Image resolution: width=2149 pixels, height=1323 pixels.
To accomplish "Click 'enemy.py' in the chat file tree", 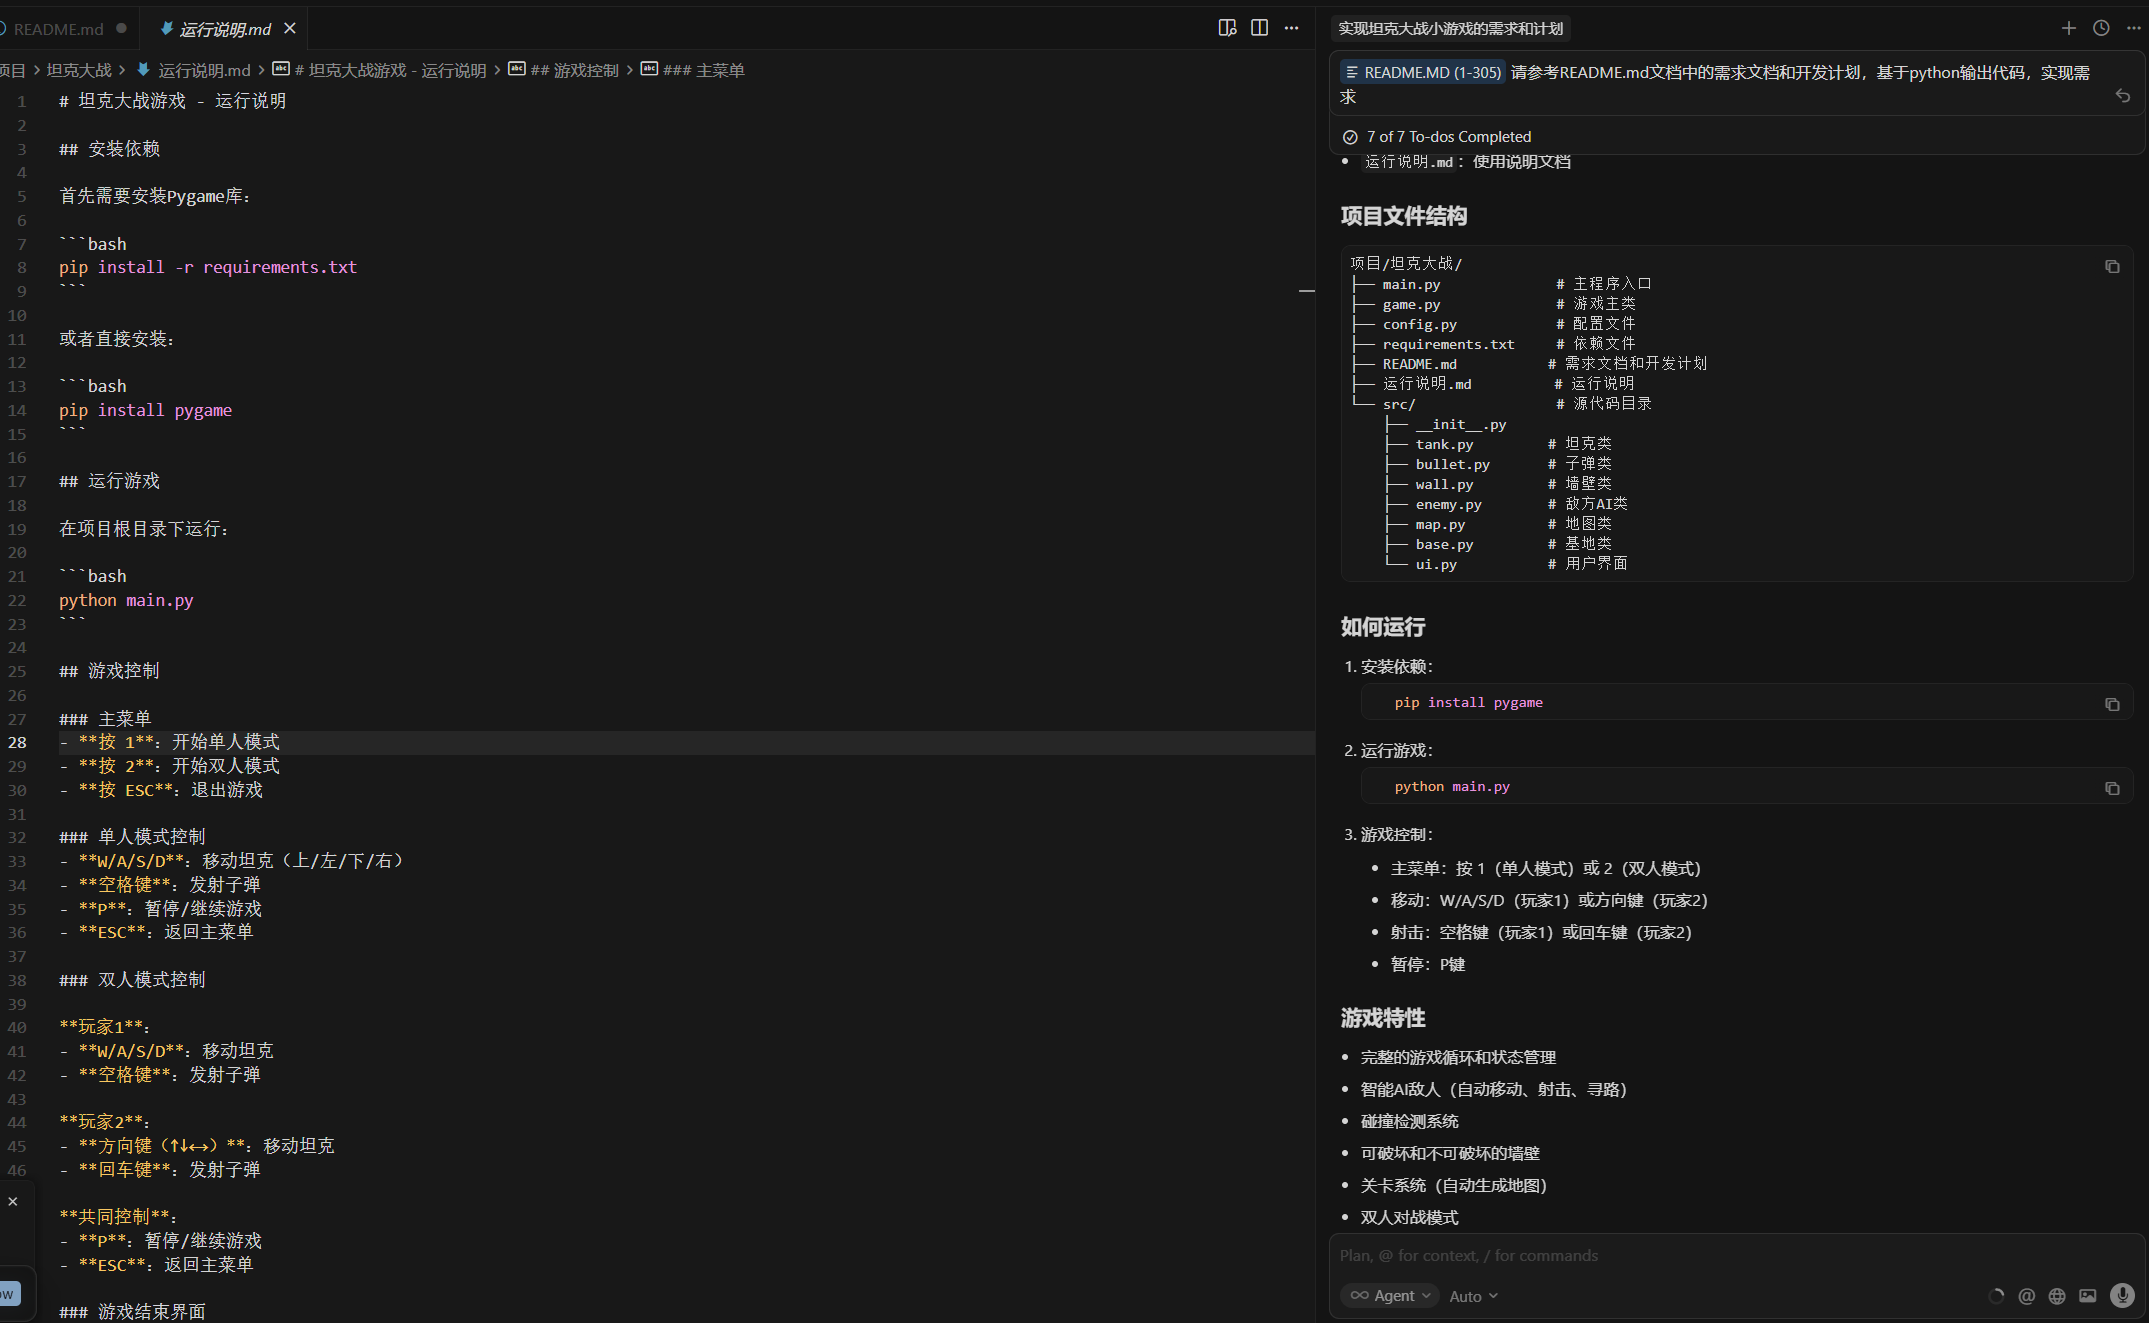I will pyautogui.click(x=1448, y=504).
